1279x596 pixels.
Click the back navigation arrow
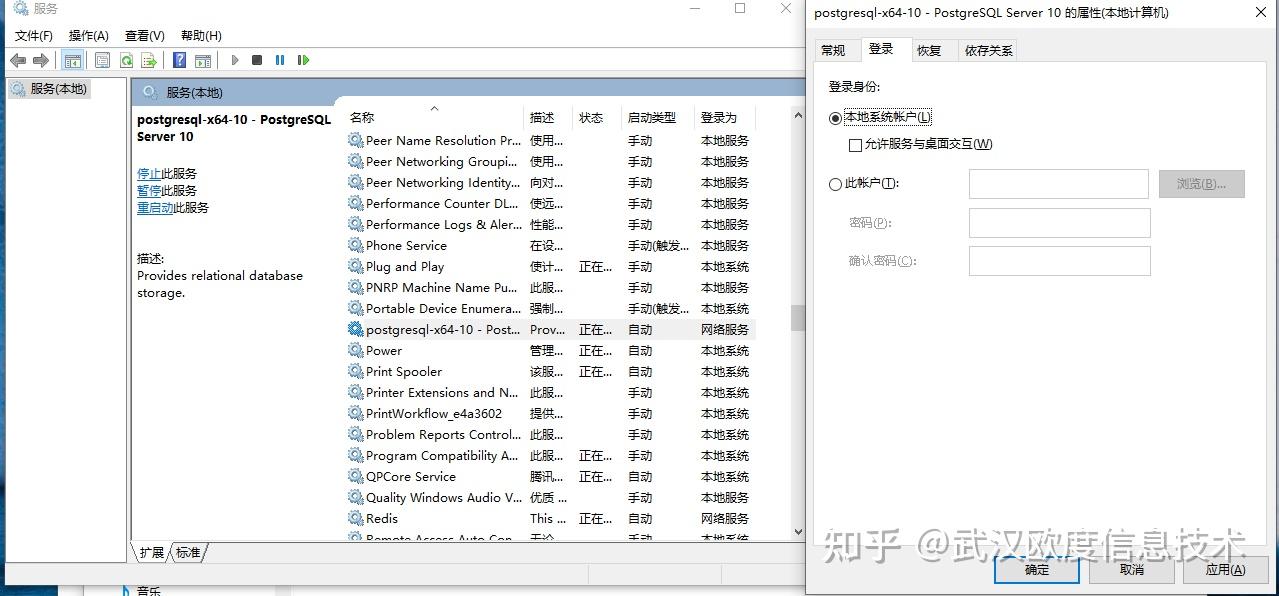point(17,60)
